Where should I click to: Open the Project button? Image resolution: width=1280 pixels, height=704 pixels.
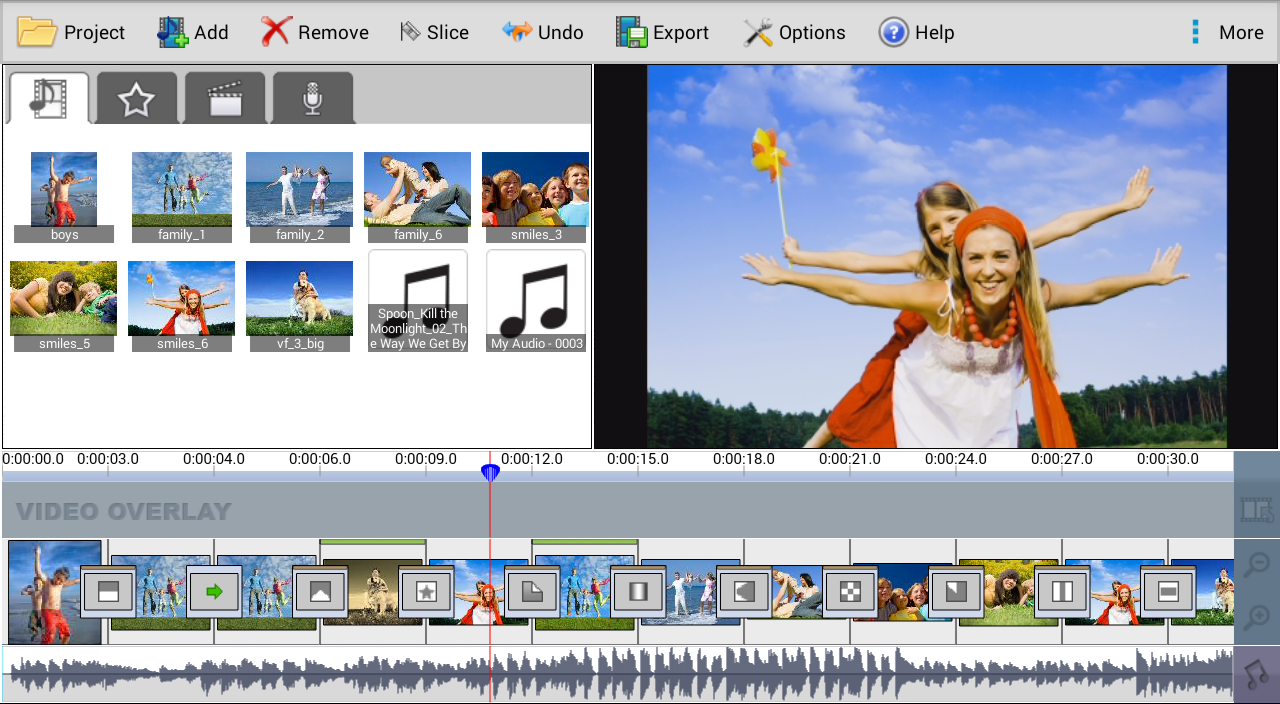click(x=71, y=31)
